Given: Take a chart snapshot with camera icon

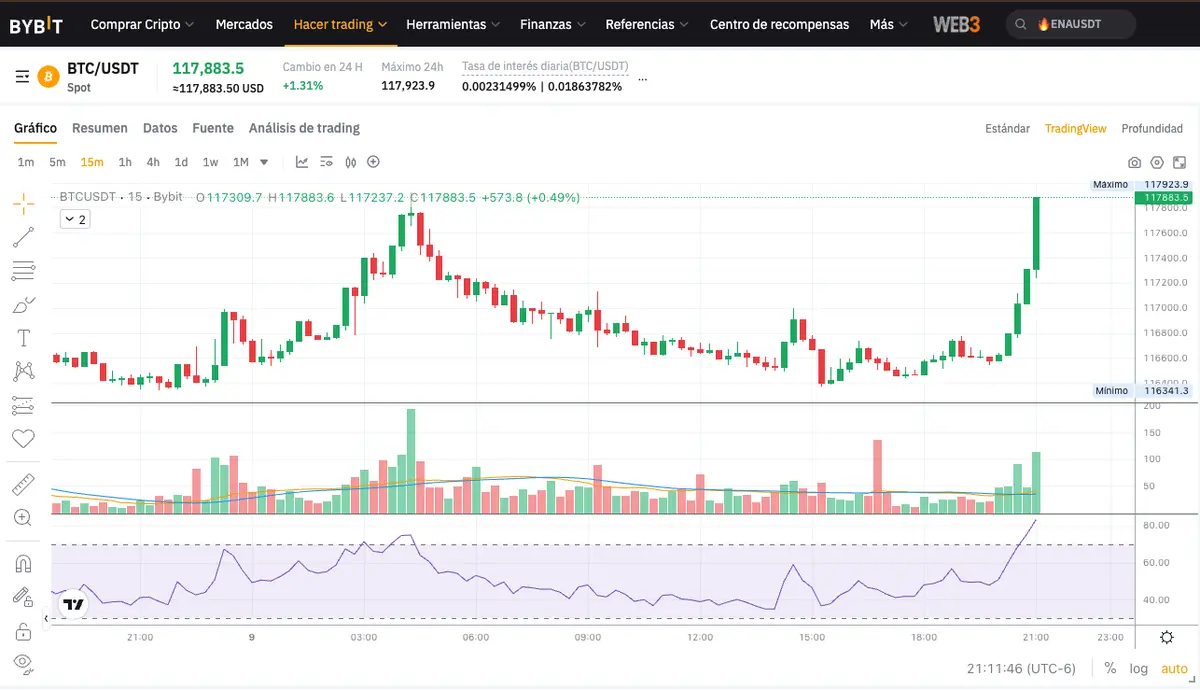Looking at the screenshot, I should 1134,162.
